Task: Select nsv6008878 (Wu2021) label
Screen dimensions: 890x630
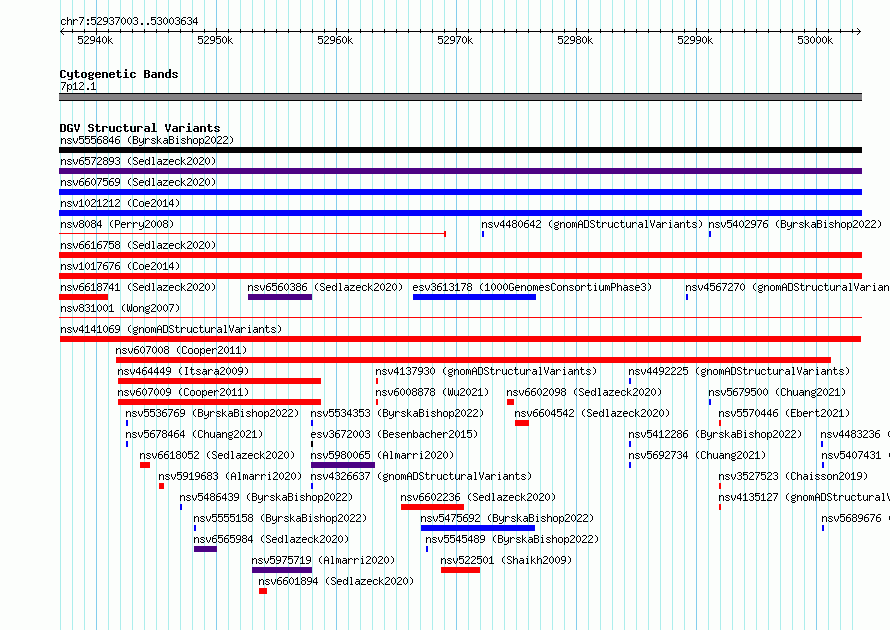Action: point(432,392)
